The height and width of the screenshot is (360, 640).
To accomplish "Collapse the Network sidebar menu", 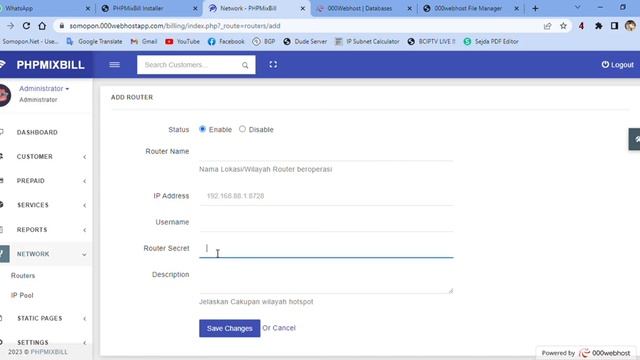I will pos(46,254).
